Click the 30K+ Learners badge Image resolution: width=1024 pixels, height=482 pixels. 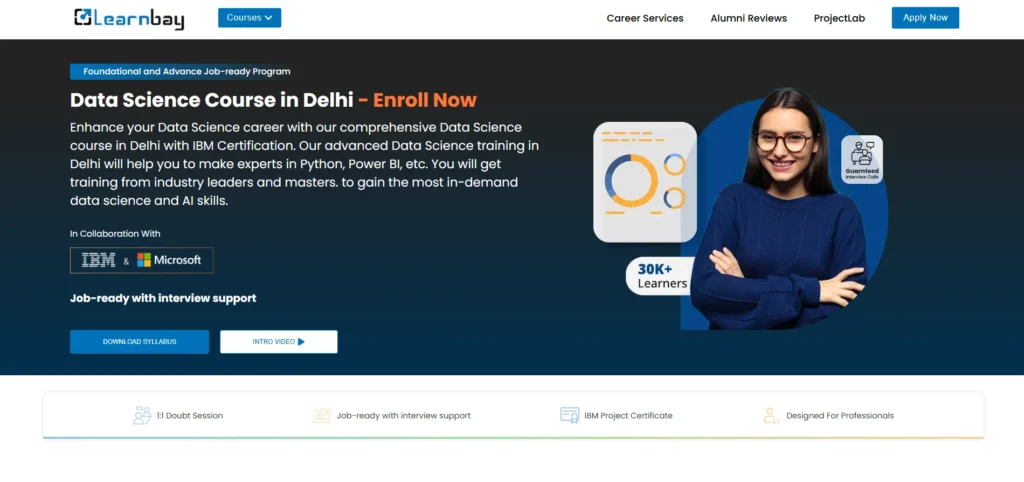click(x=661, y=276)
